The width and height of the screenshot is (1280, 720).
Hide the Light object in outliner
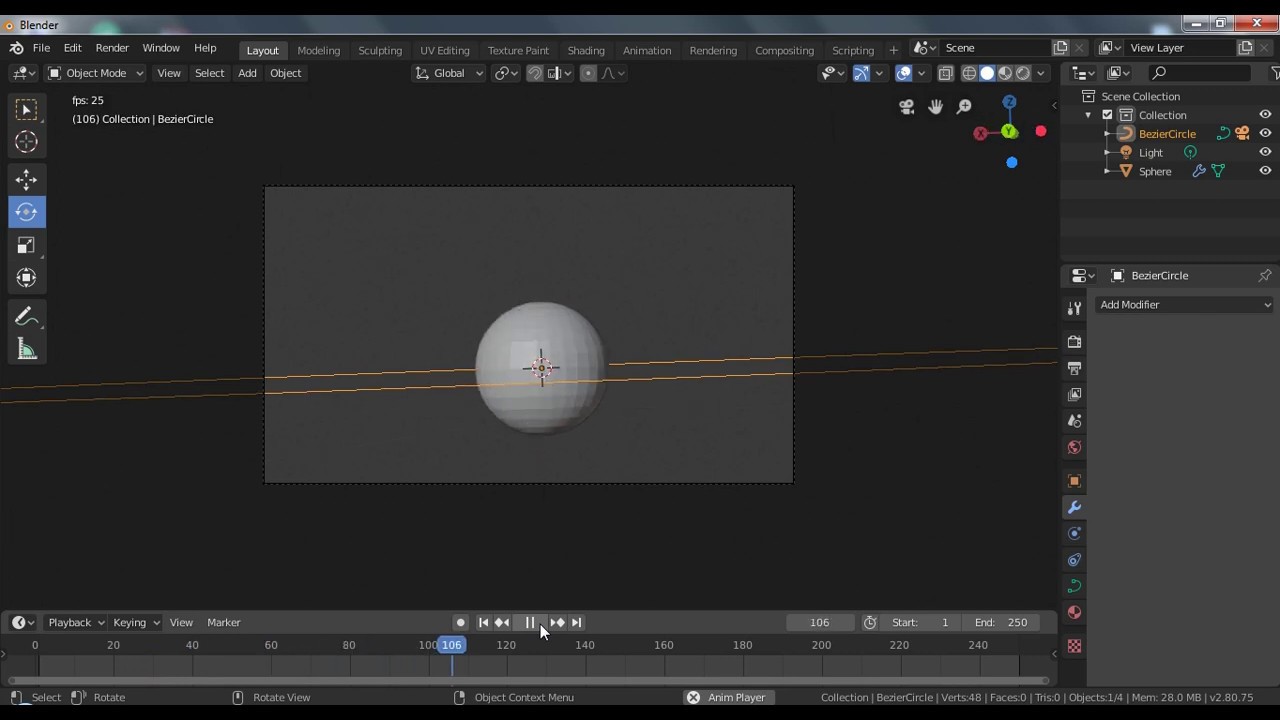point(1265,153)
